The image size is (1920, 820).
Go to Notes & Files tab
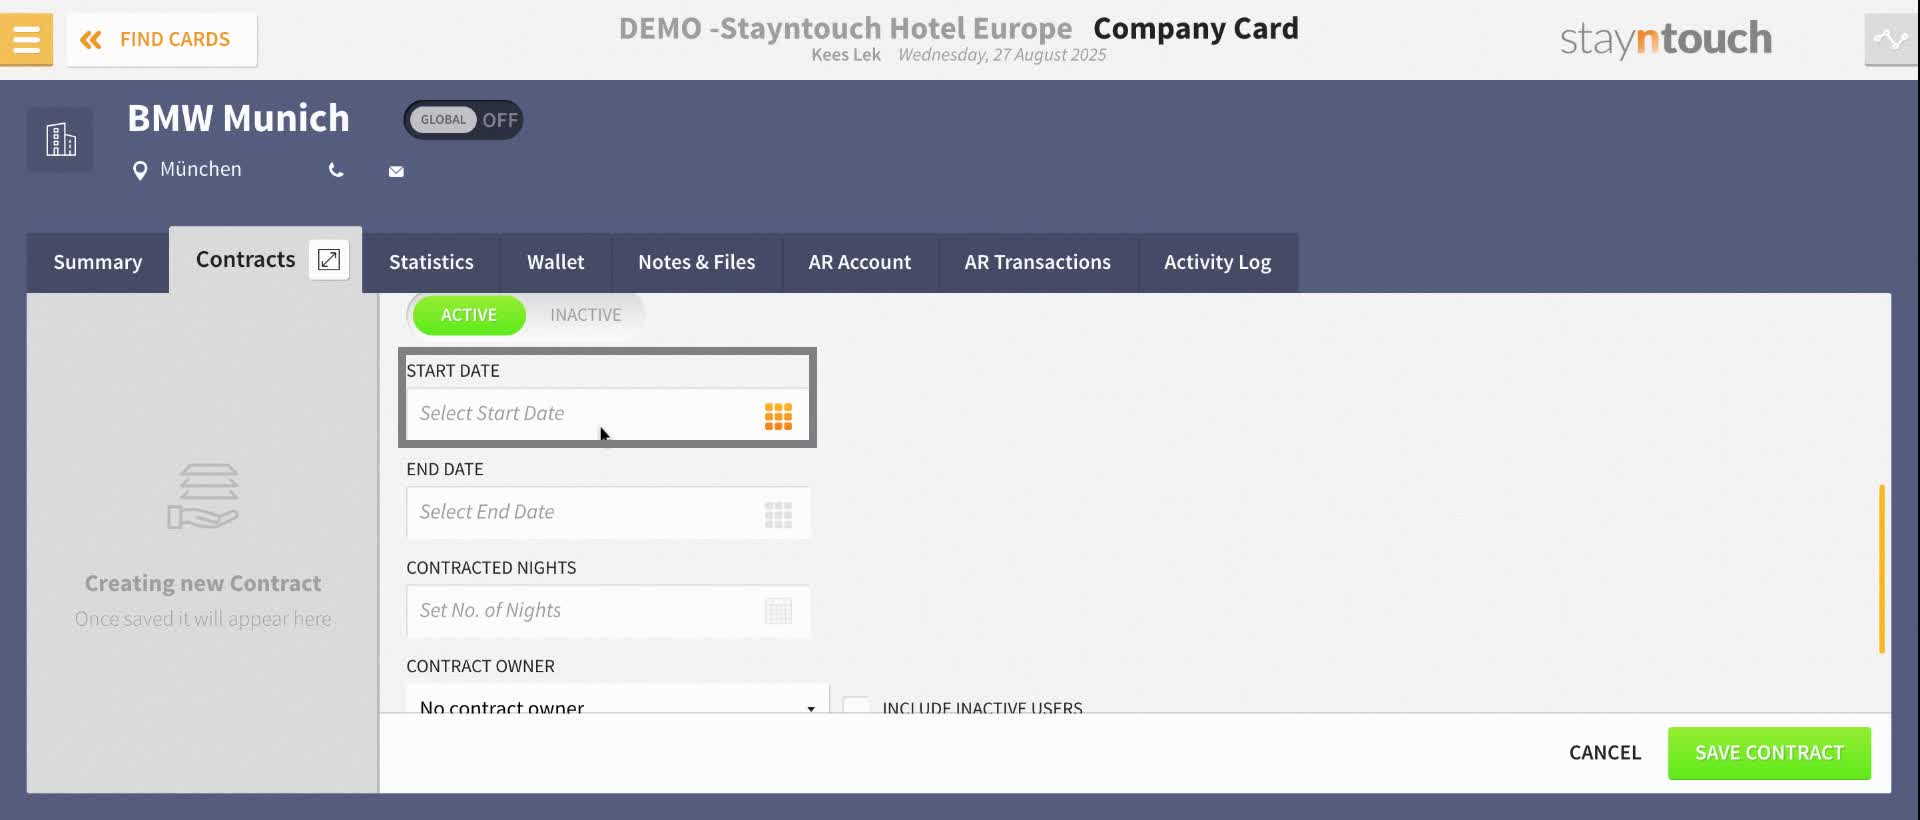point(697,262)
